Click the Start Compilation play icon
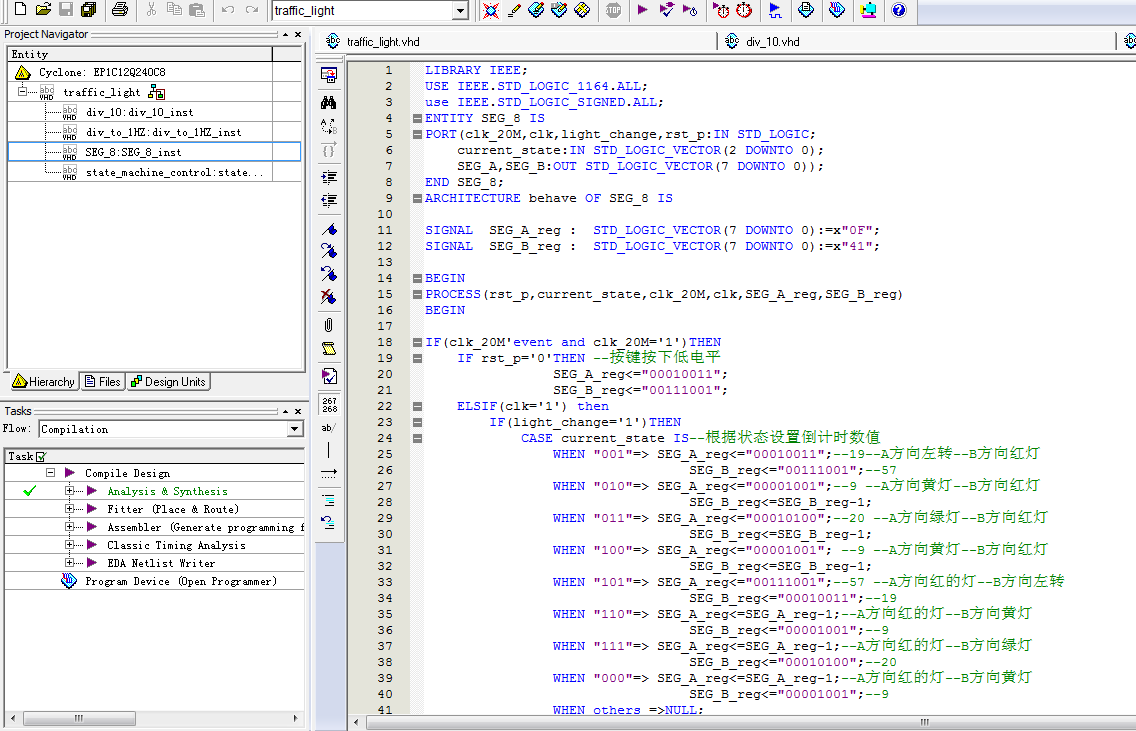The width and height of the screenshot is (1136, 731). pos(643,10)
